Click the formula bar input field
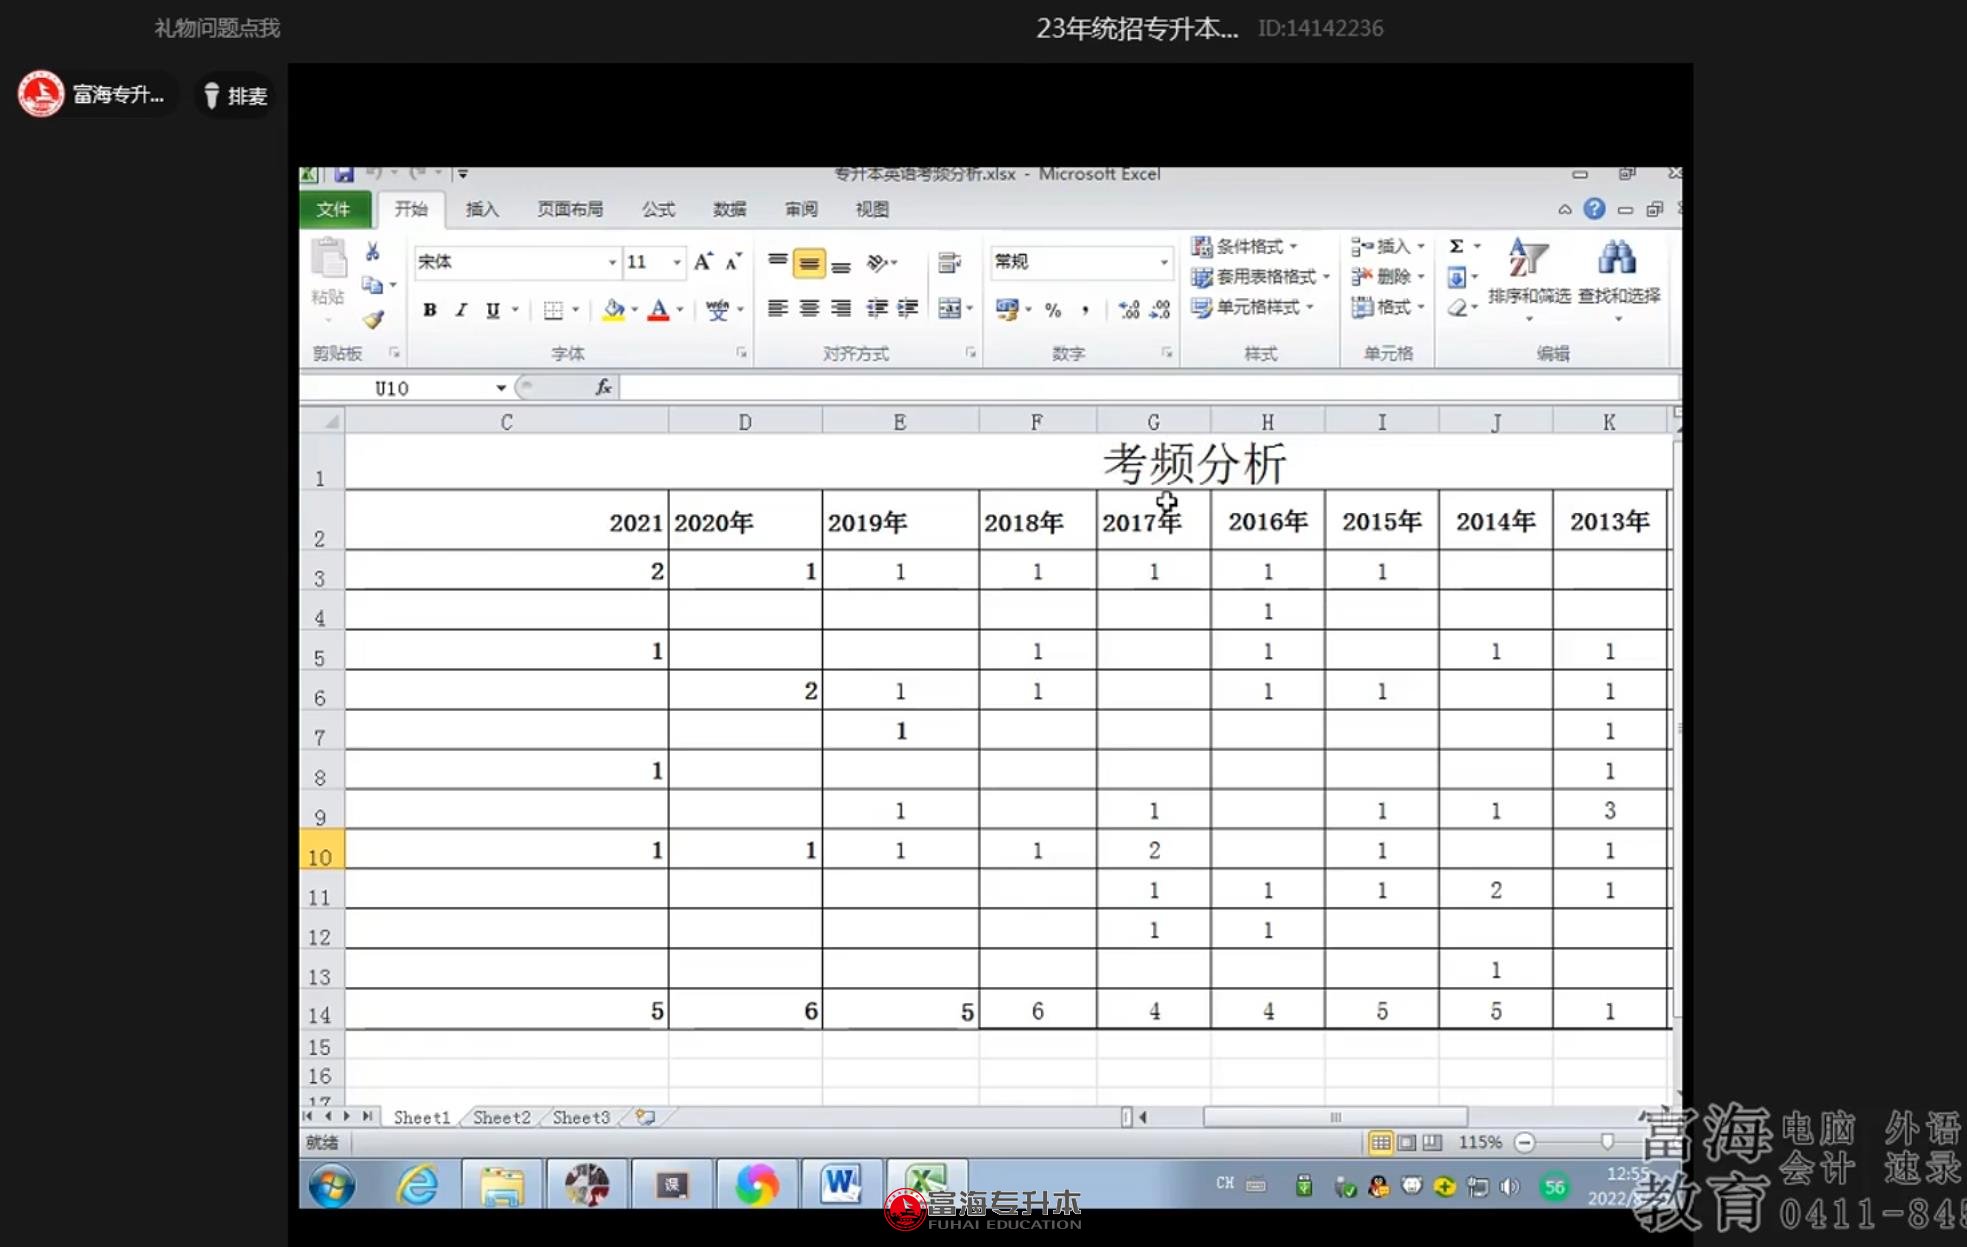 [1148, 388]
